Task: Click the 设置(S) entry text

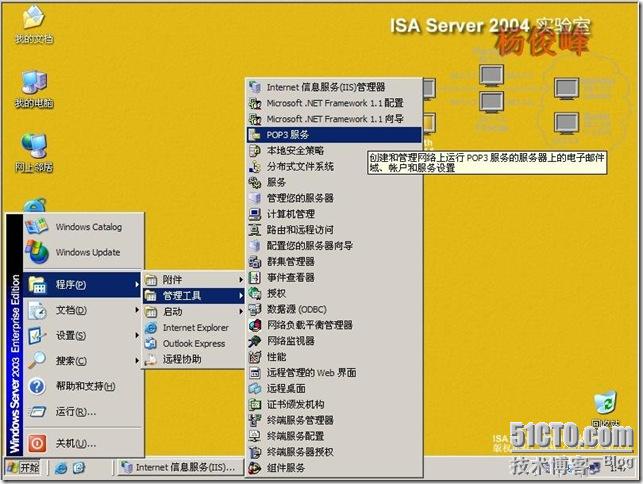Action: [x=71, y=336]
